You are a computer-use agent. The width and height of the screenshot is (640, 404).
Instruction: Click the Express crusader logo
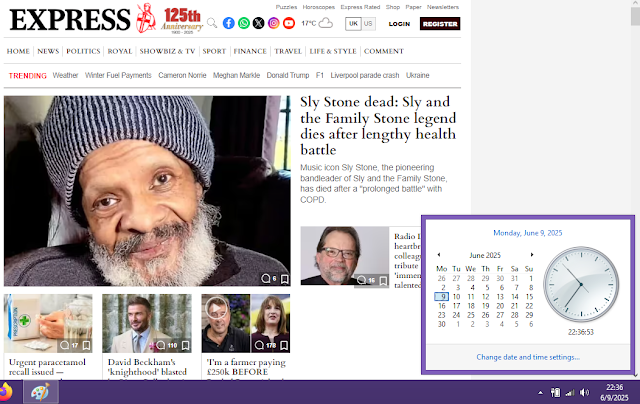click(x=146, y=18)
